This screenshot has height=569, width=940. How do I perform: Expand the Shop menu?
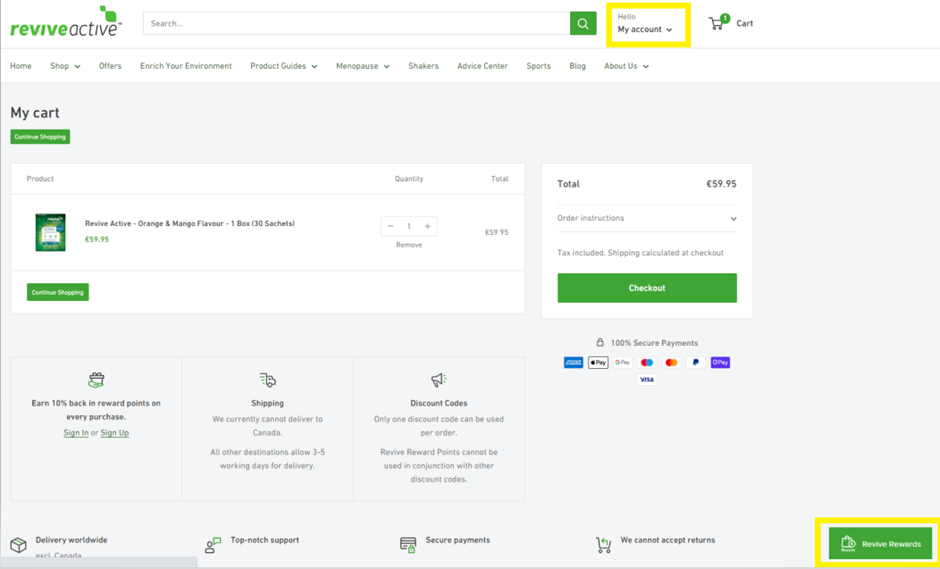click(65, 66)
